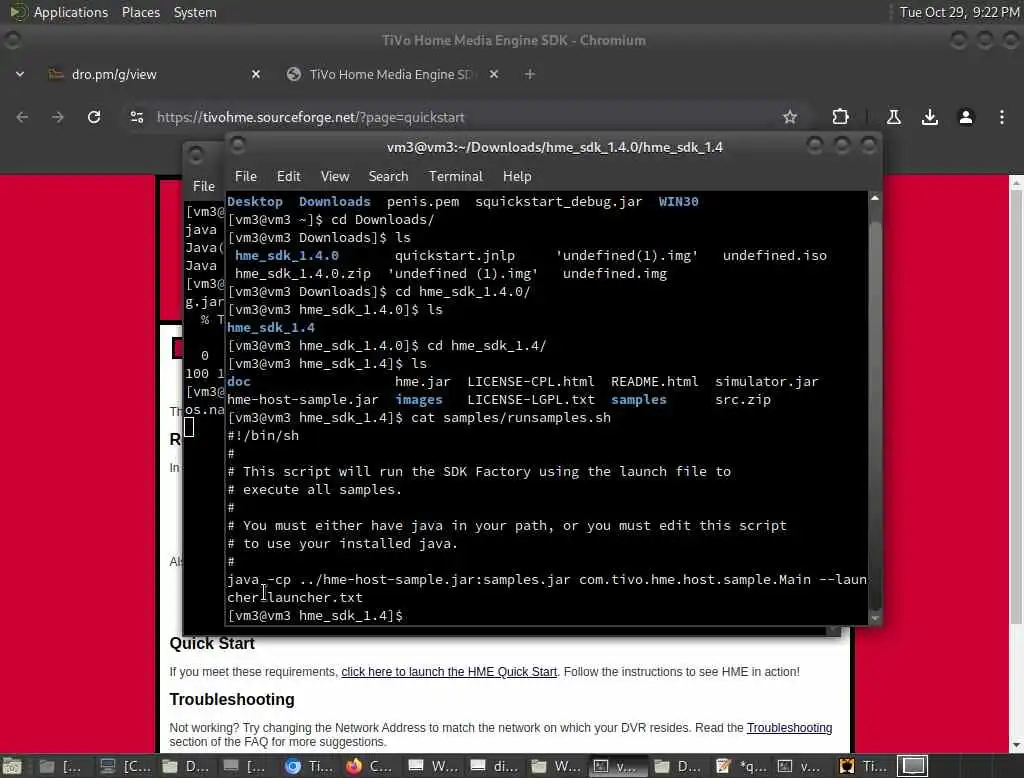Open File menu of the background terminal

[204, 186]
